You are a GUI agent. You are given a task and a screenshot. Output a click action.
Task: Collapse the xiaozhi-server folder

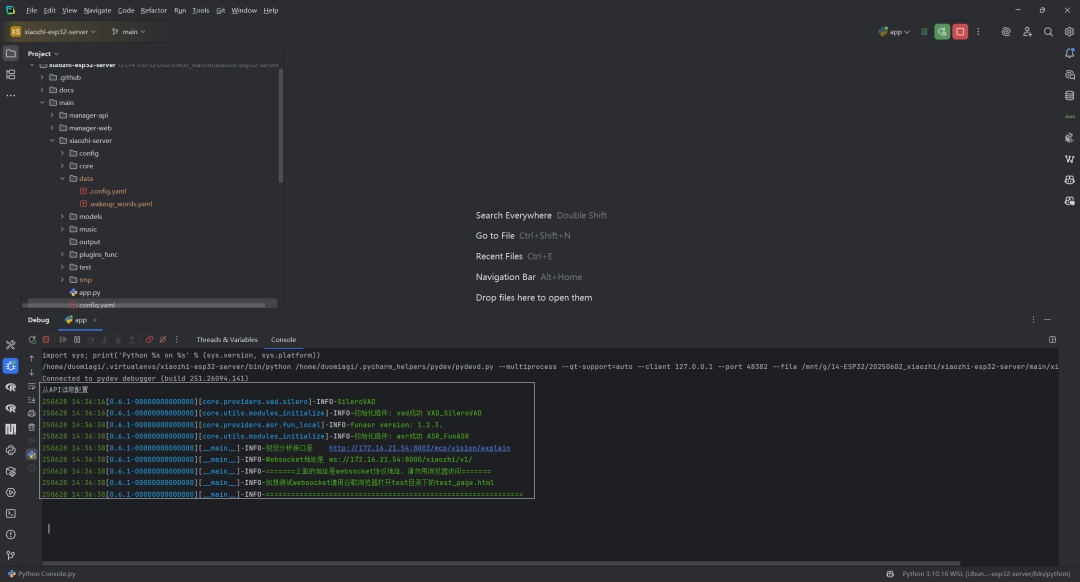point(52,141)
